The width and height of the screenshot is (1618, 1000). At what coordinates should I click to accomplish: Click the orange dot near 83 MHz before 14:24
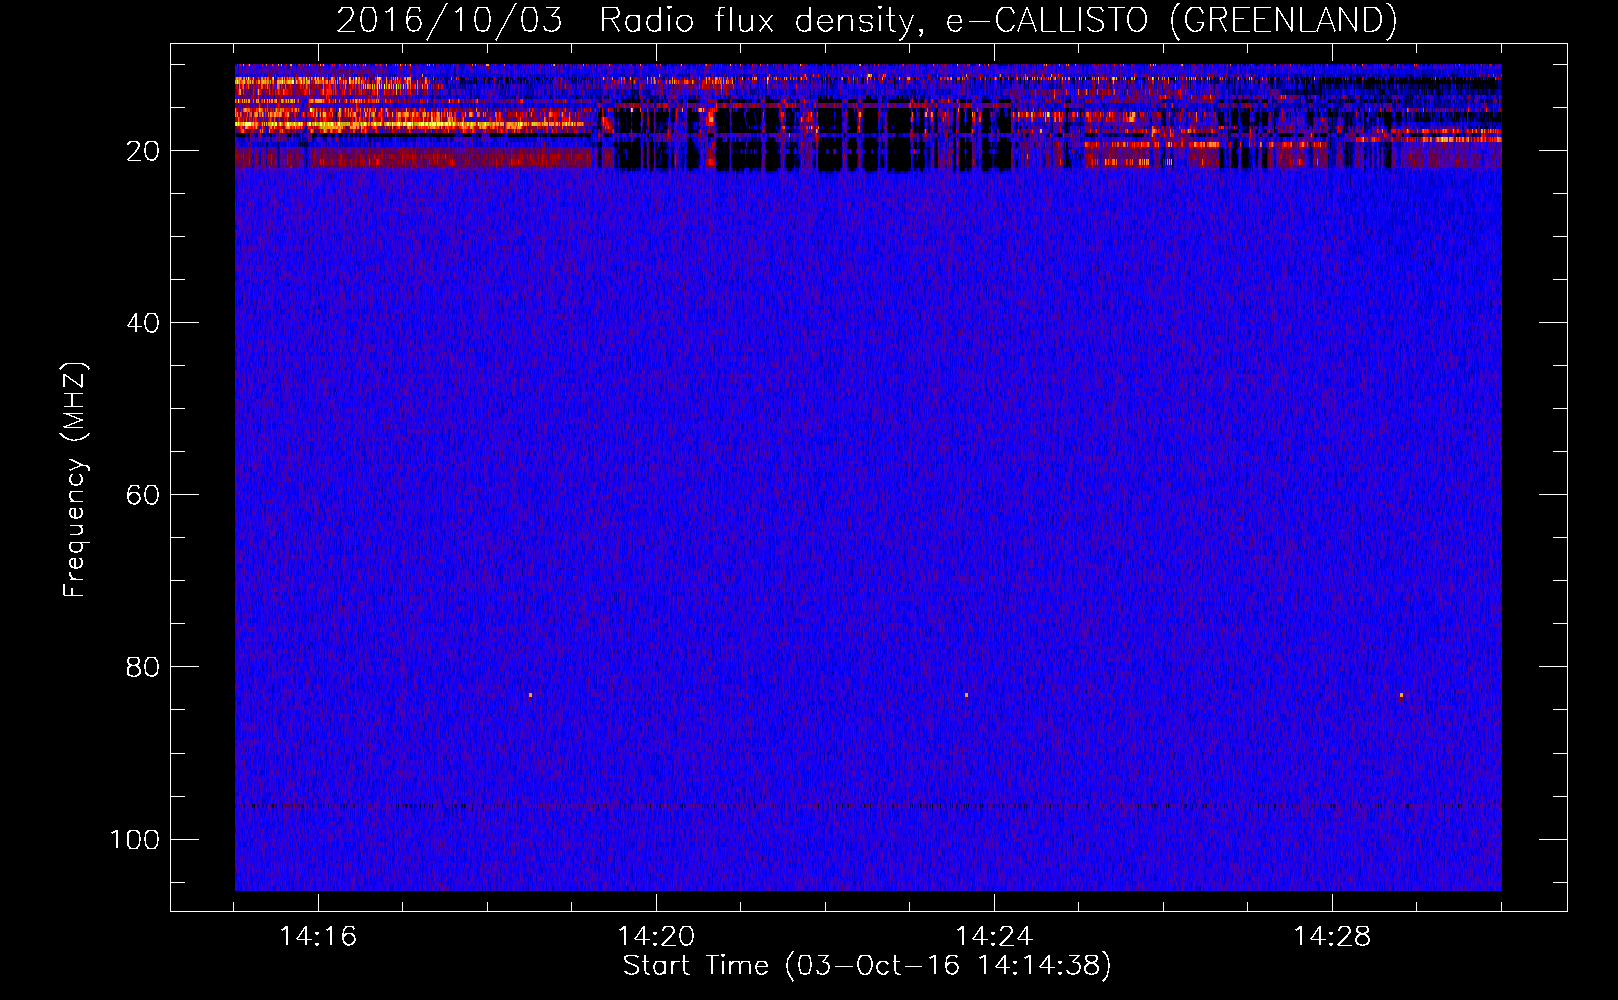coord(966,695)
